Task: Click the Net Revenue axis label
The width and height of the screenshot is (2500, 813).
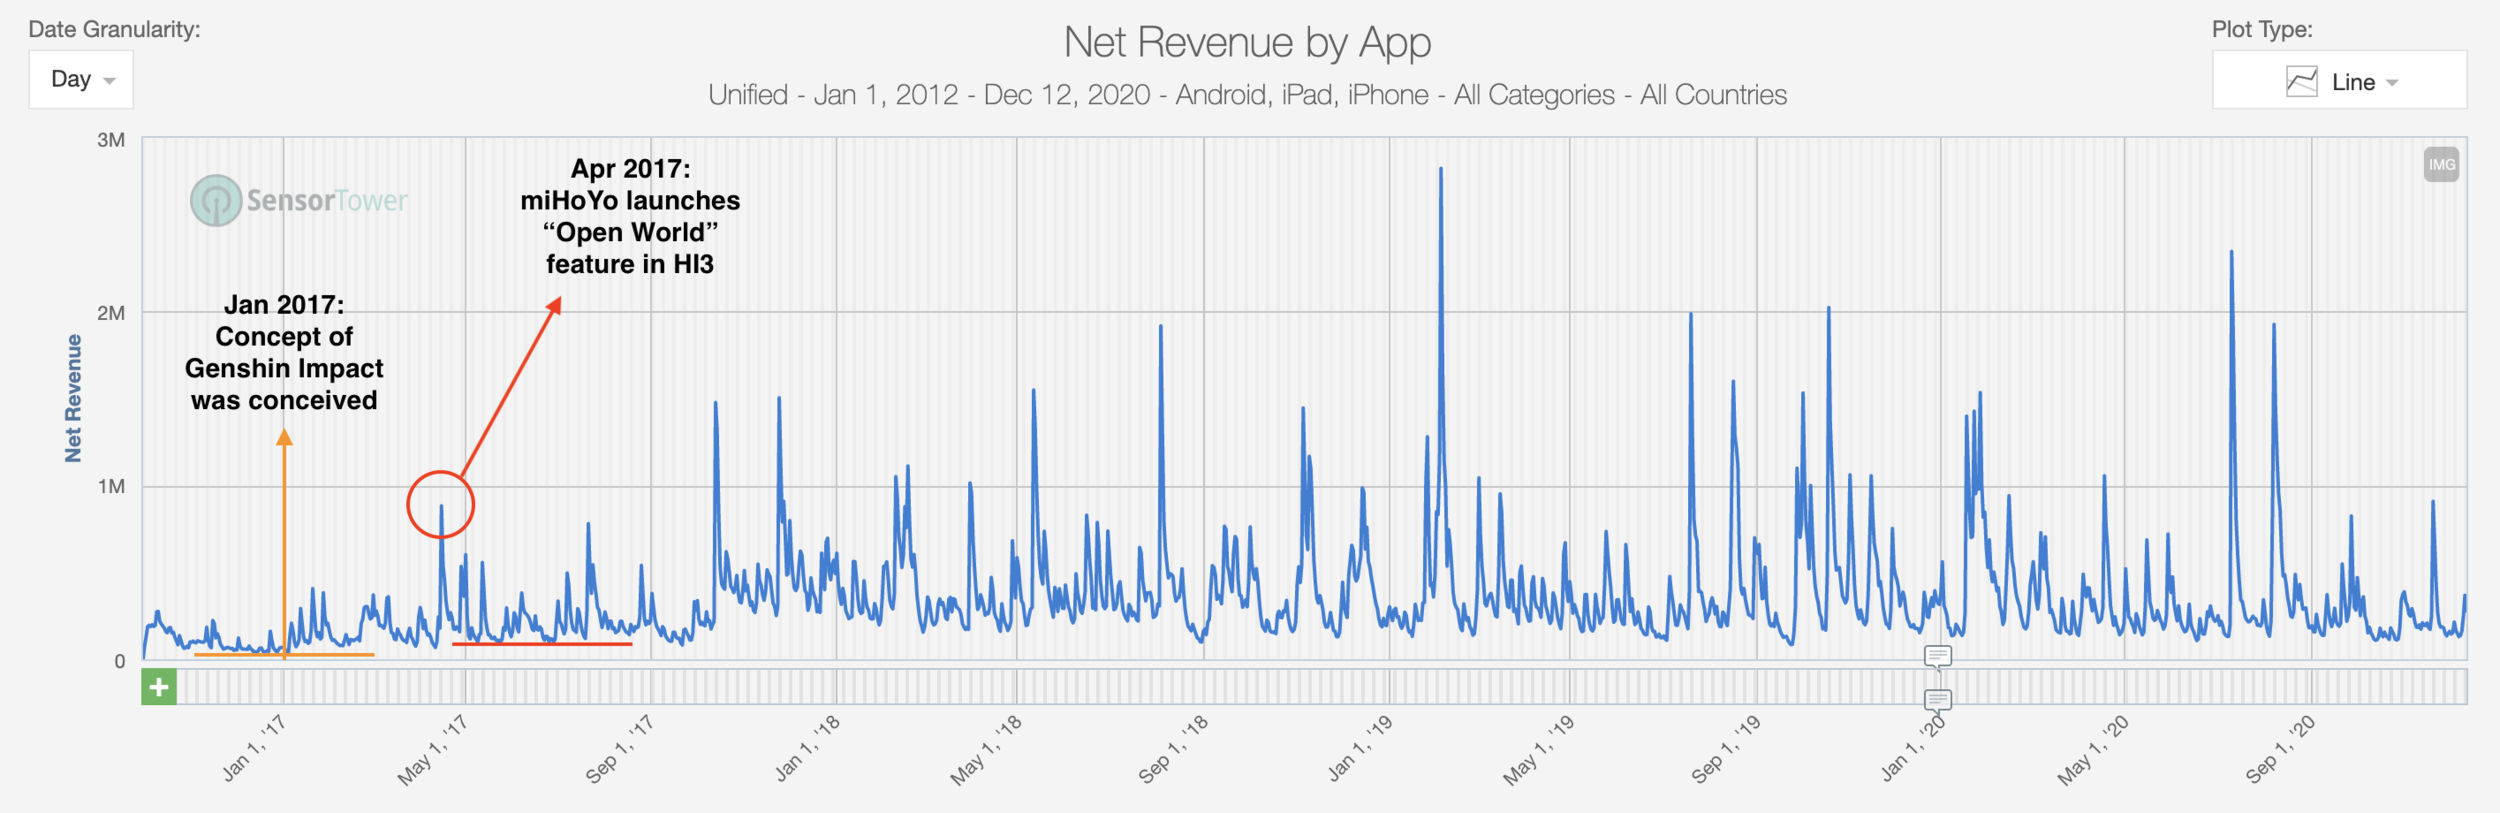Action: [73, 398]
